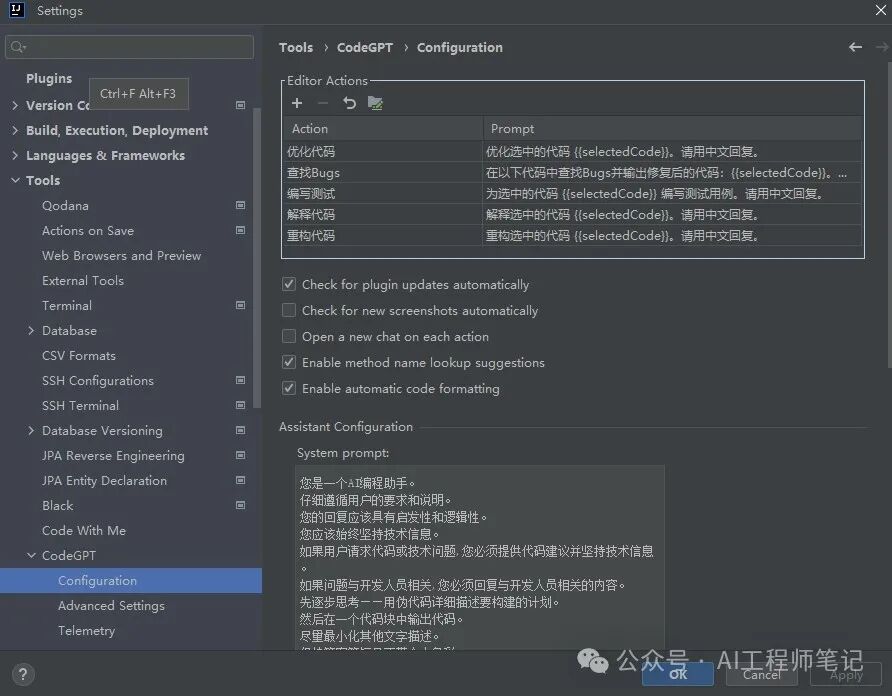This screenshot has height=696, width=892.
Task: Click the project-level icon beside Qodana
Action: click(240, 205)
